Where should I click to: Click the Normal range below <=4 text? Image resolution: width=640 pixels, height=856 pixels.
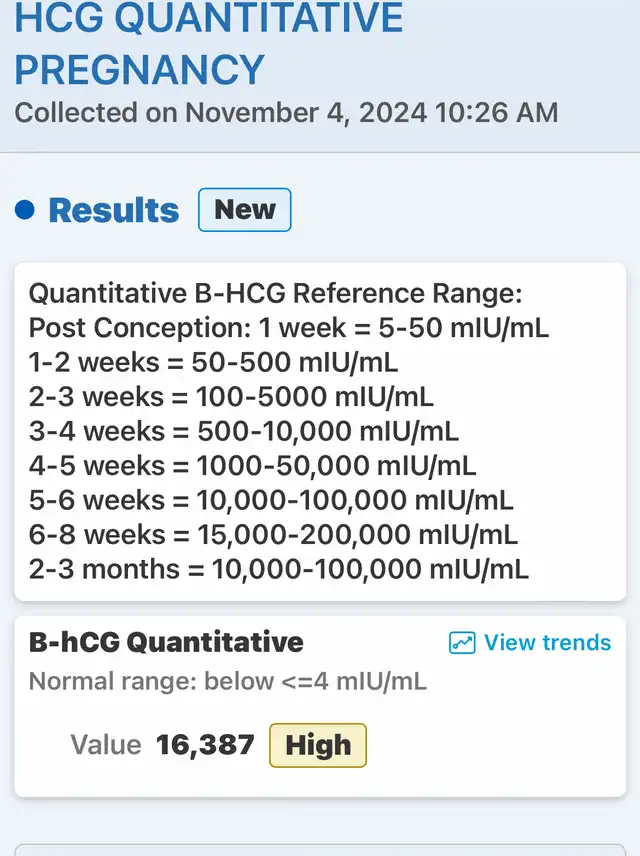(227, 681)
